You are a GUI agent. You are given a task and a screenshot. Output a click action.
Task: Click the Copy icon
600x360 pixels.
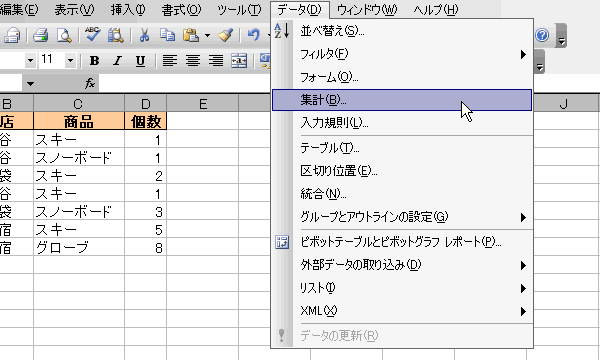[167, 35]
